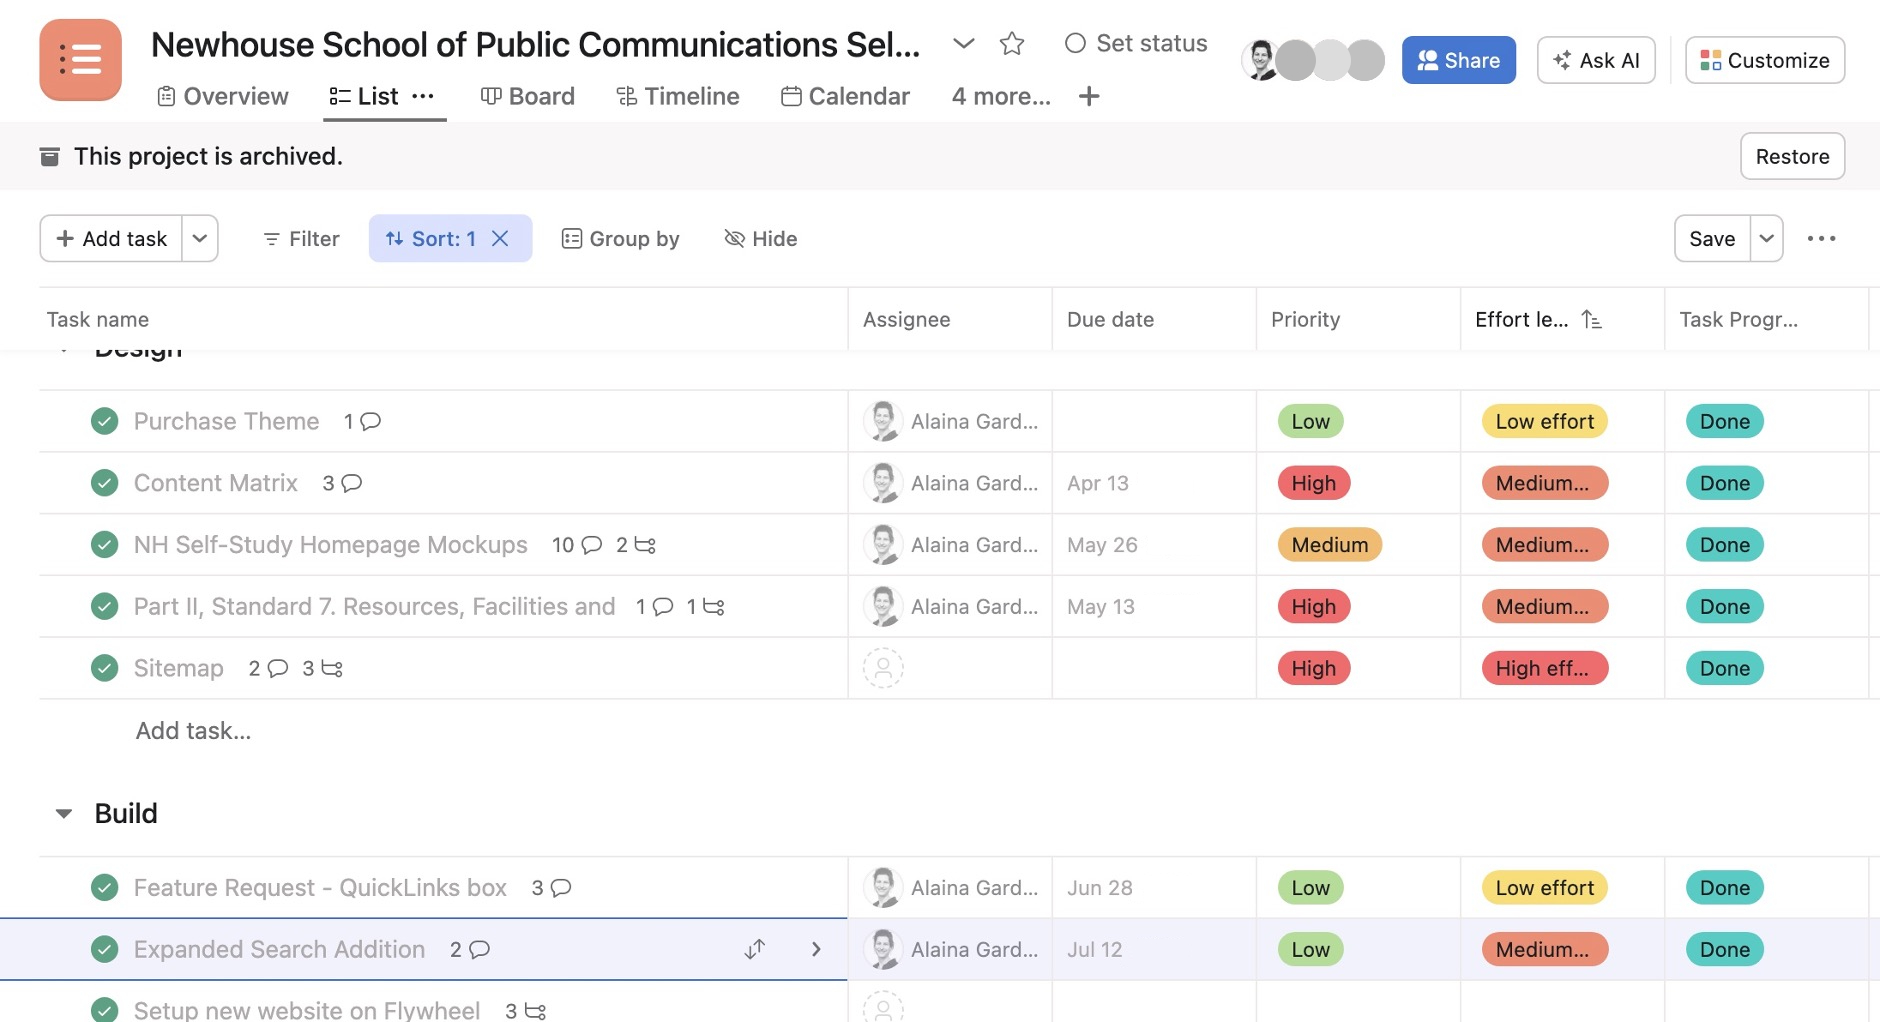1880x1022 pixels.
Task: Click the Share button
Action: click(1458, 60)
